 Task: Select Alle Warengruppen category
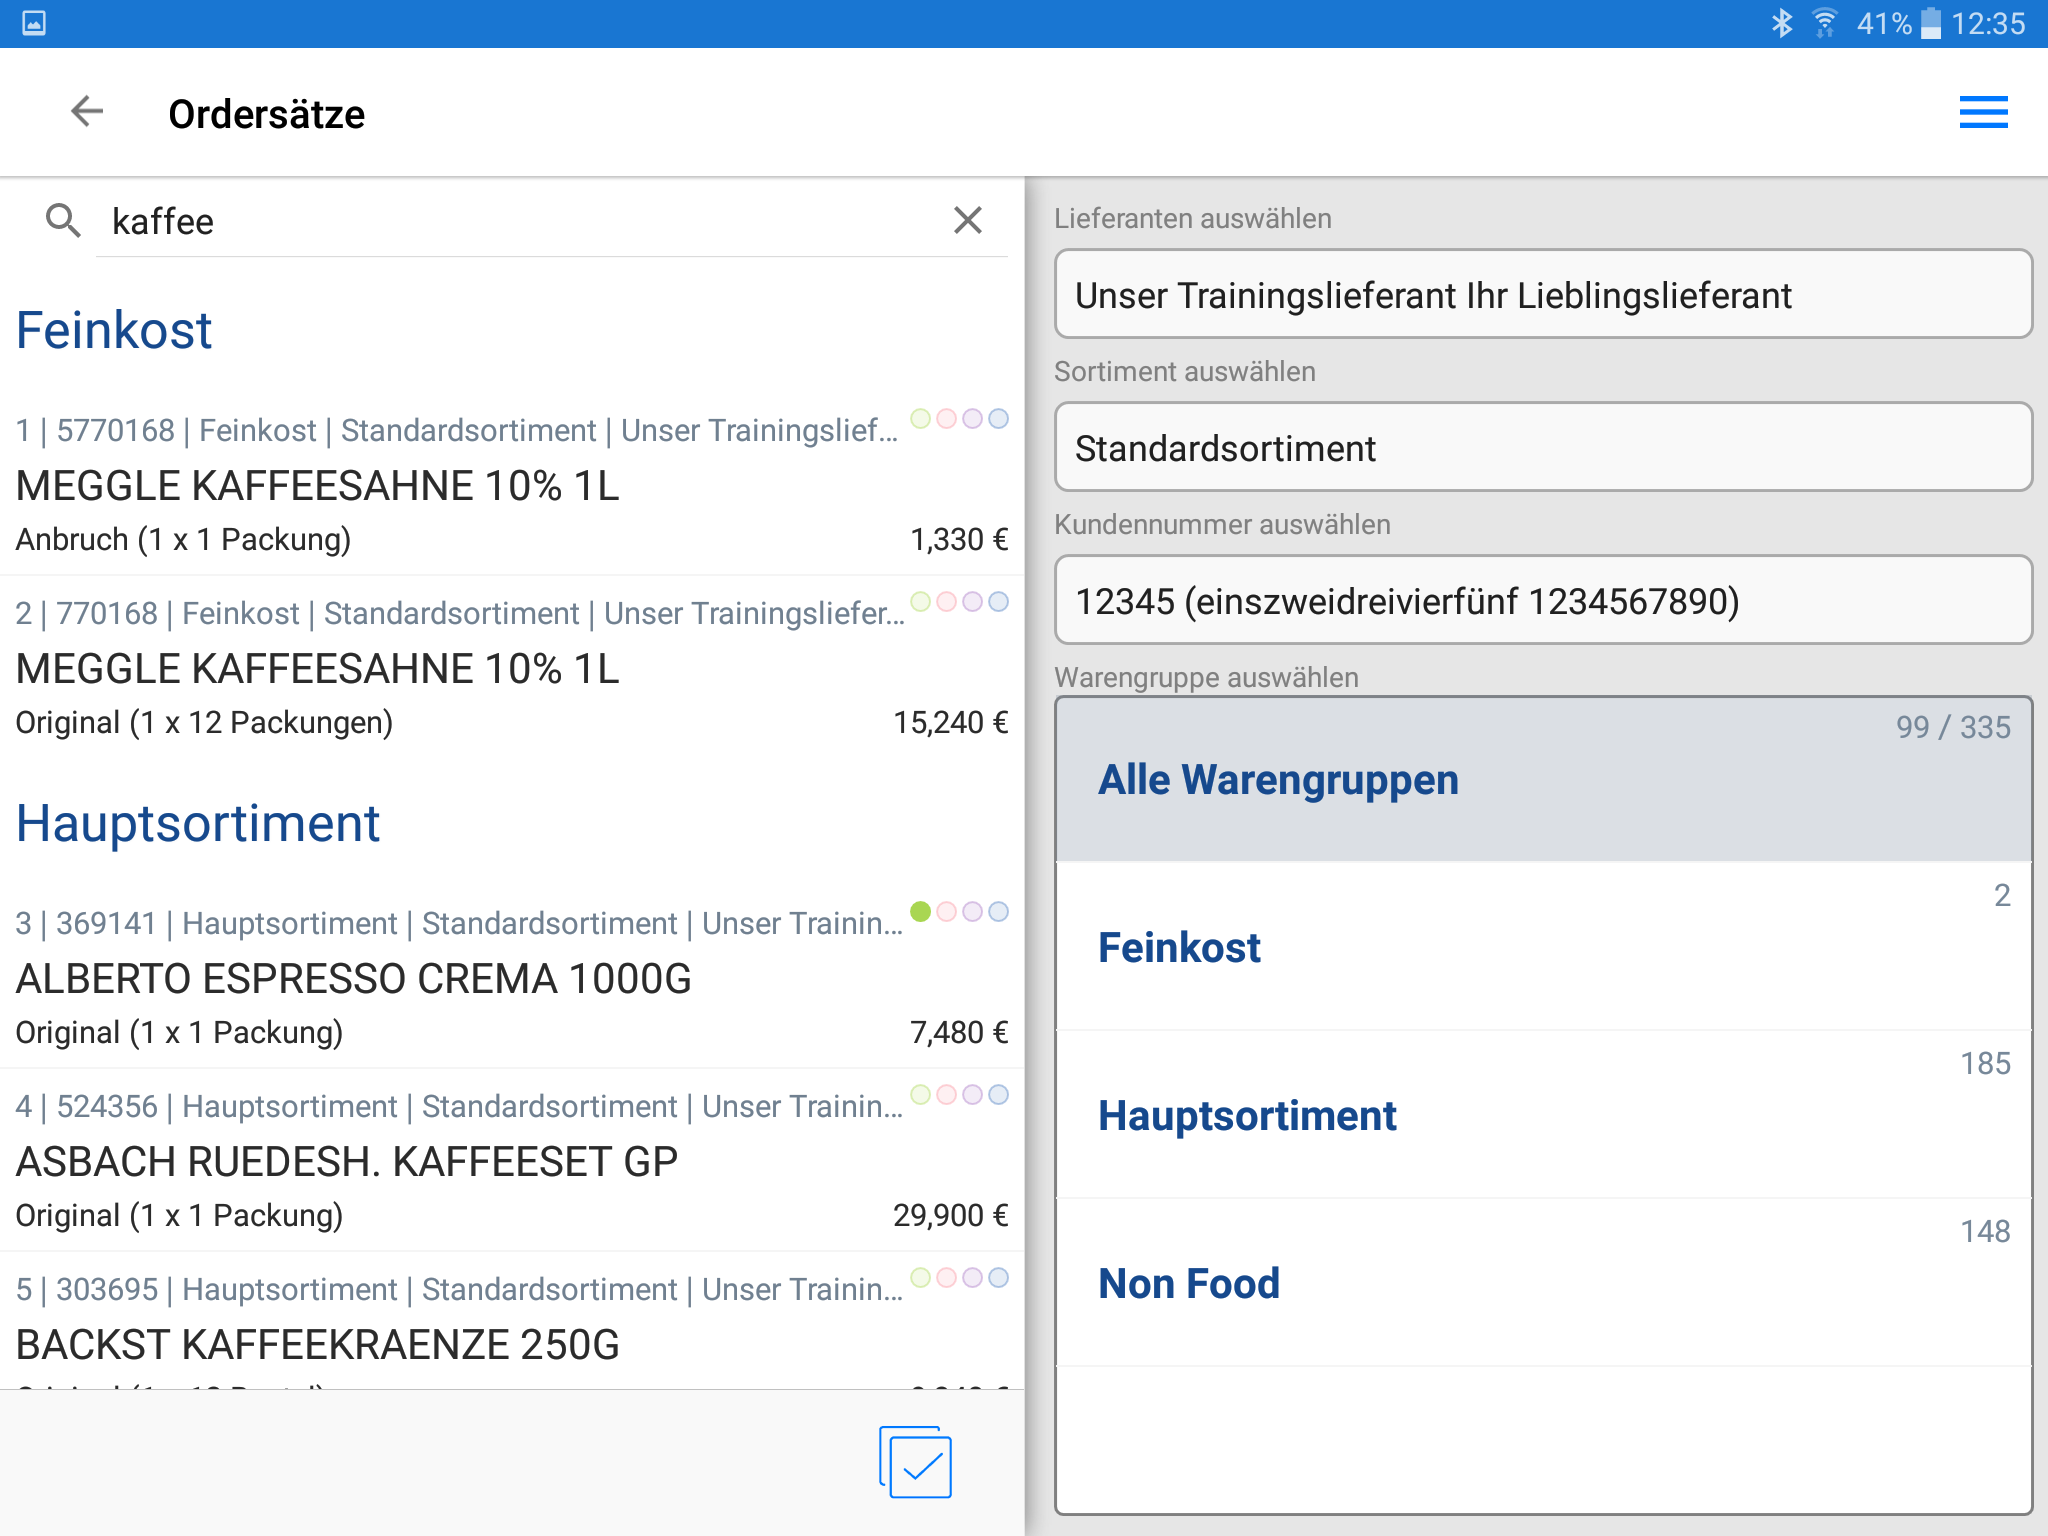tap(1542, 780)
